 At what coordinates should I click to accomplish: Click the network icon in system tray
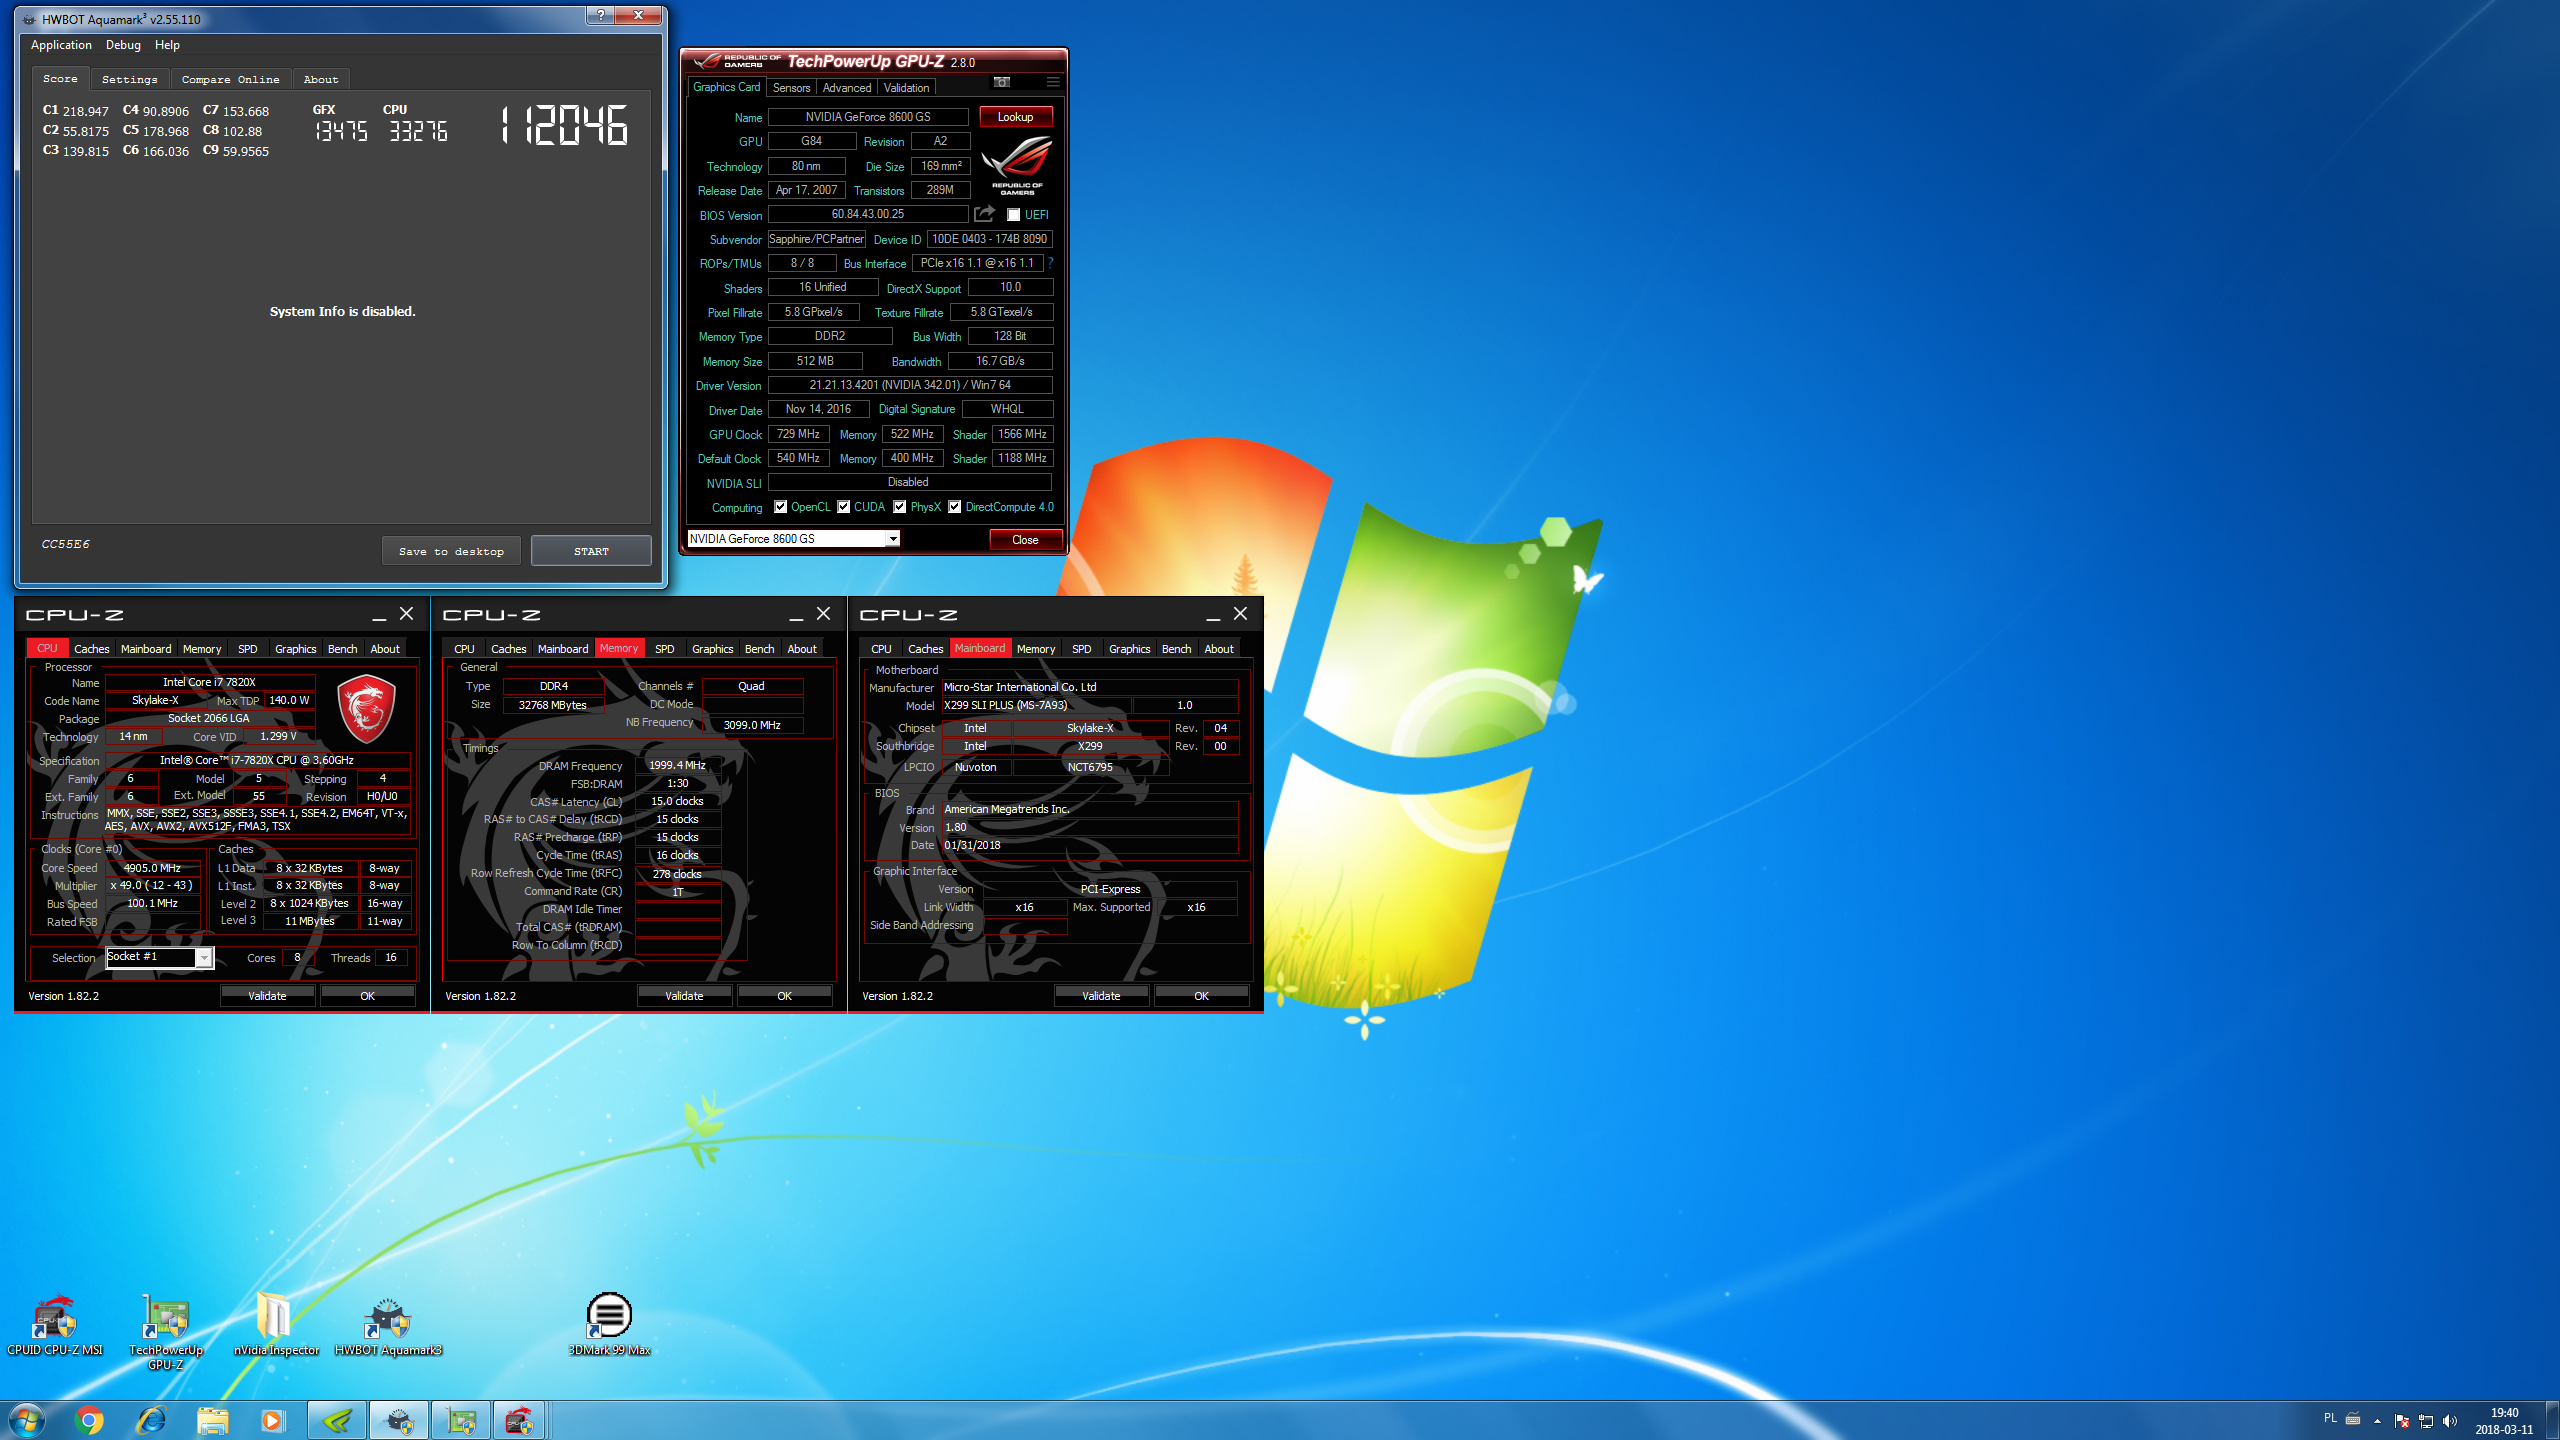(2426, 1421)
